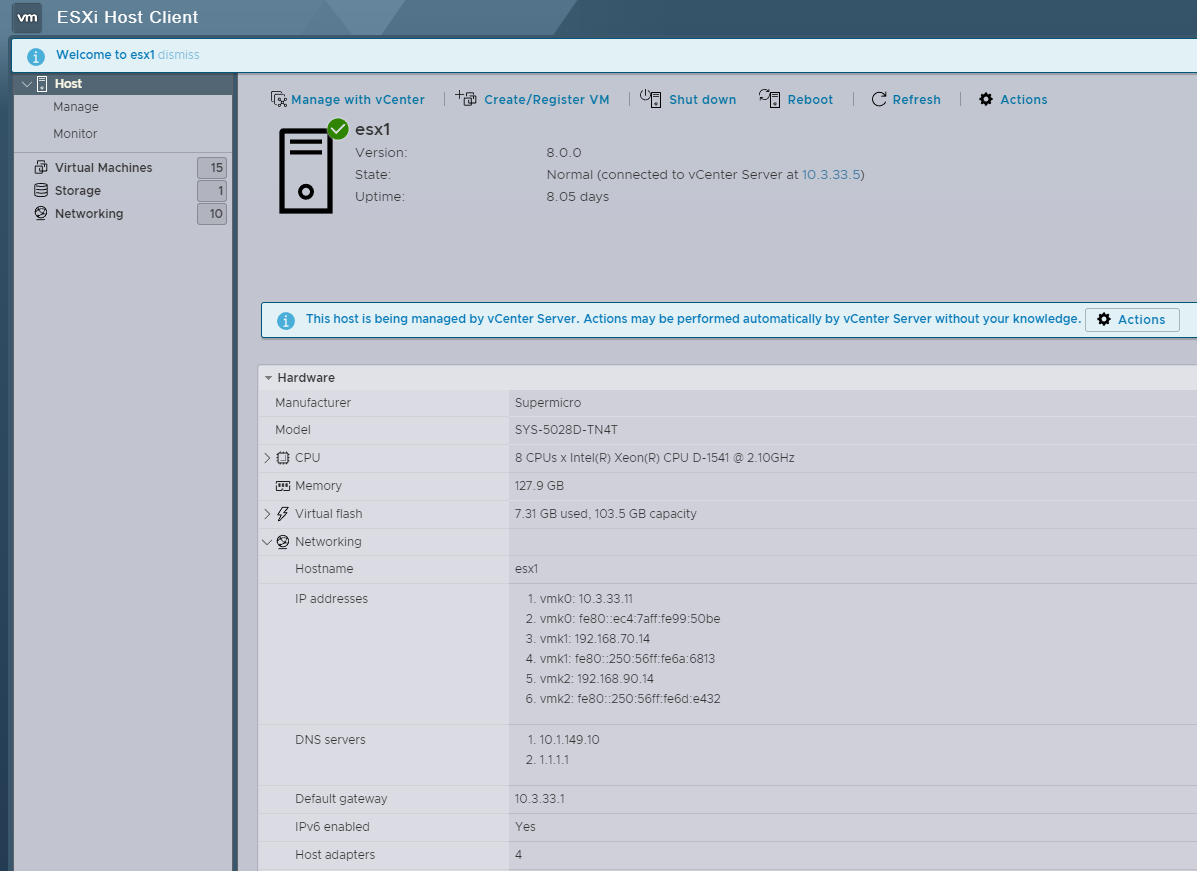Open Storage in the navigator
The image size is (1197, 871).
tap(77, 191)
